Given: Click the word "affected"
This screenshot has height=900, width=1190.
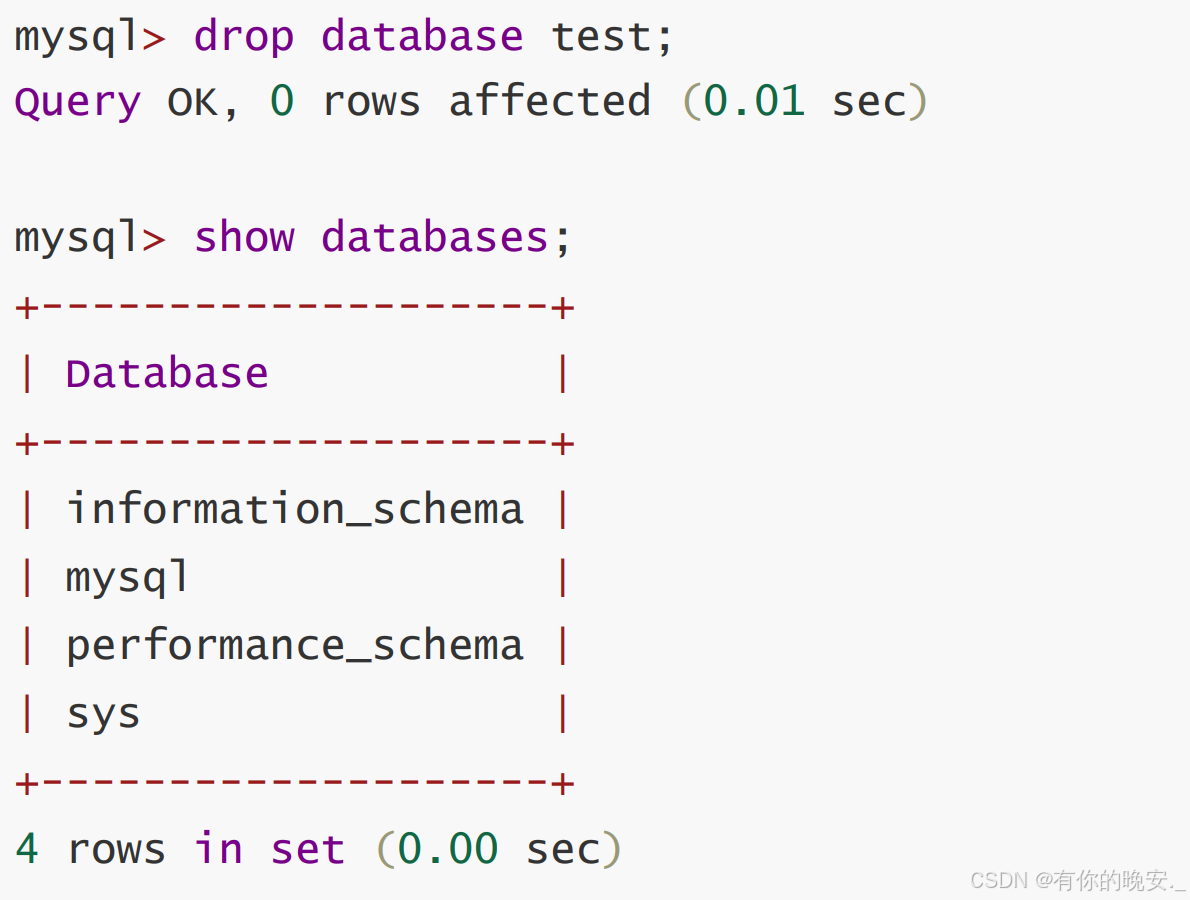Looking at the screenshot, I should [x=549, y=103].
